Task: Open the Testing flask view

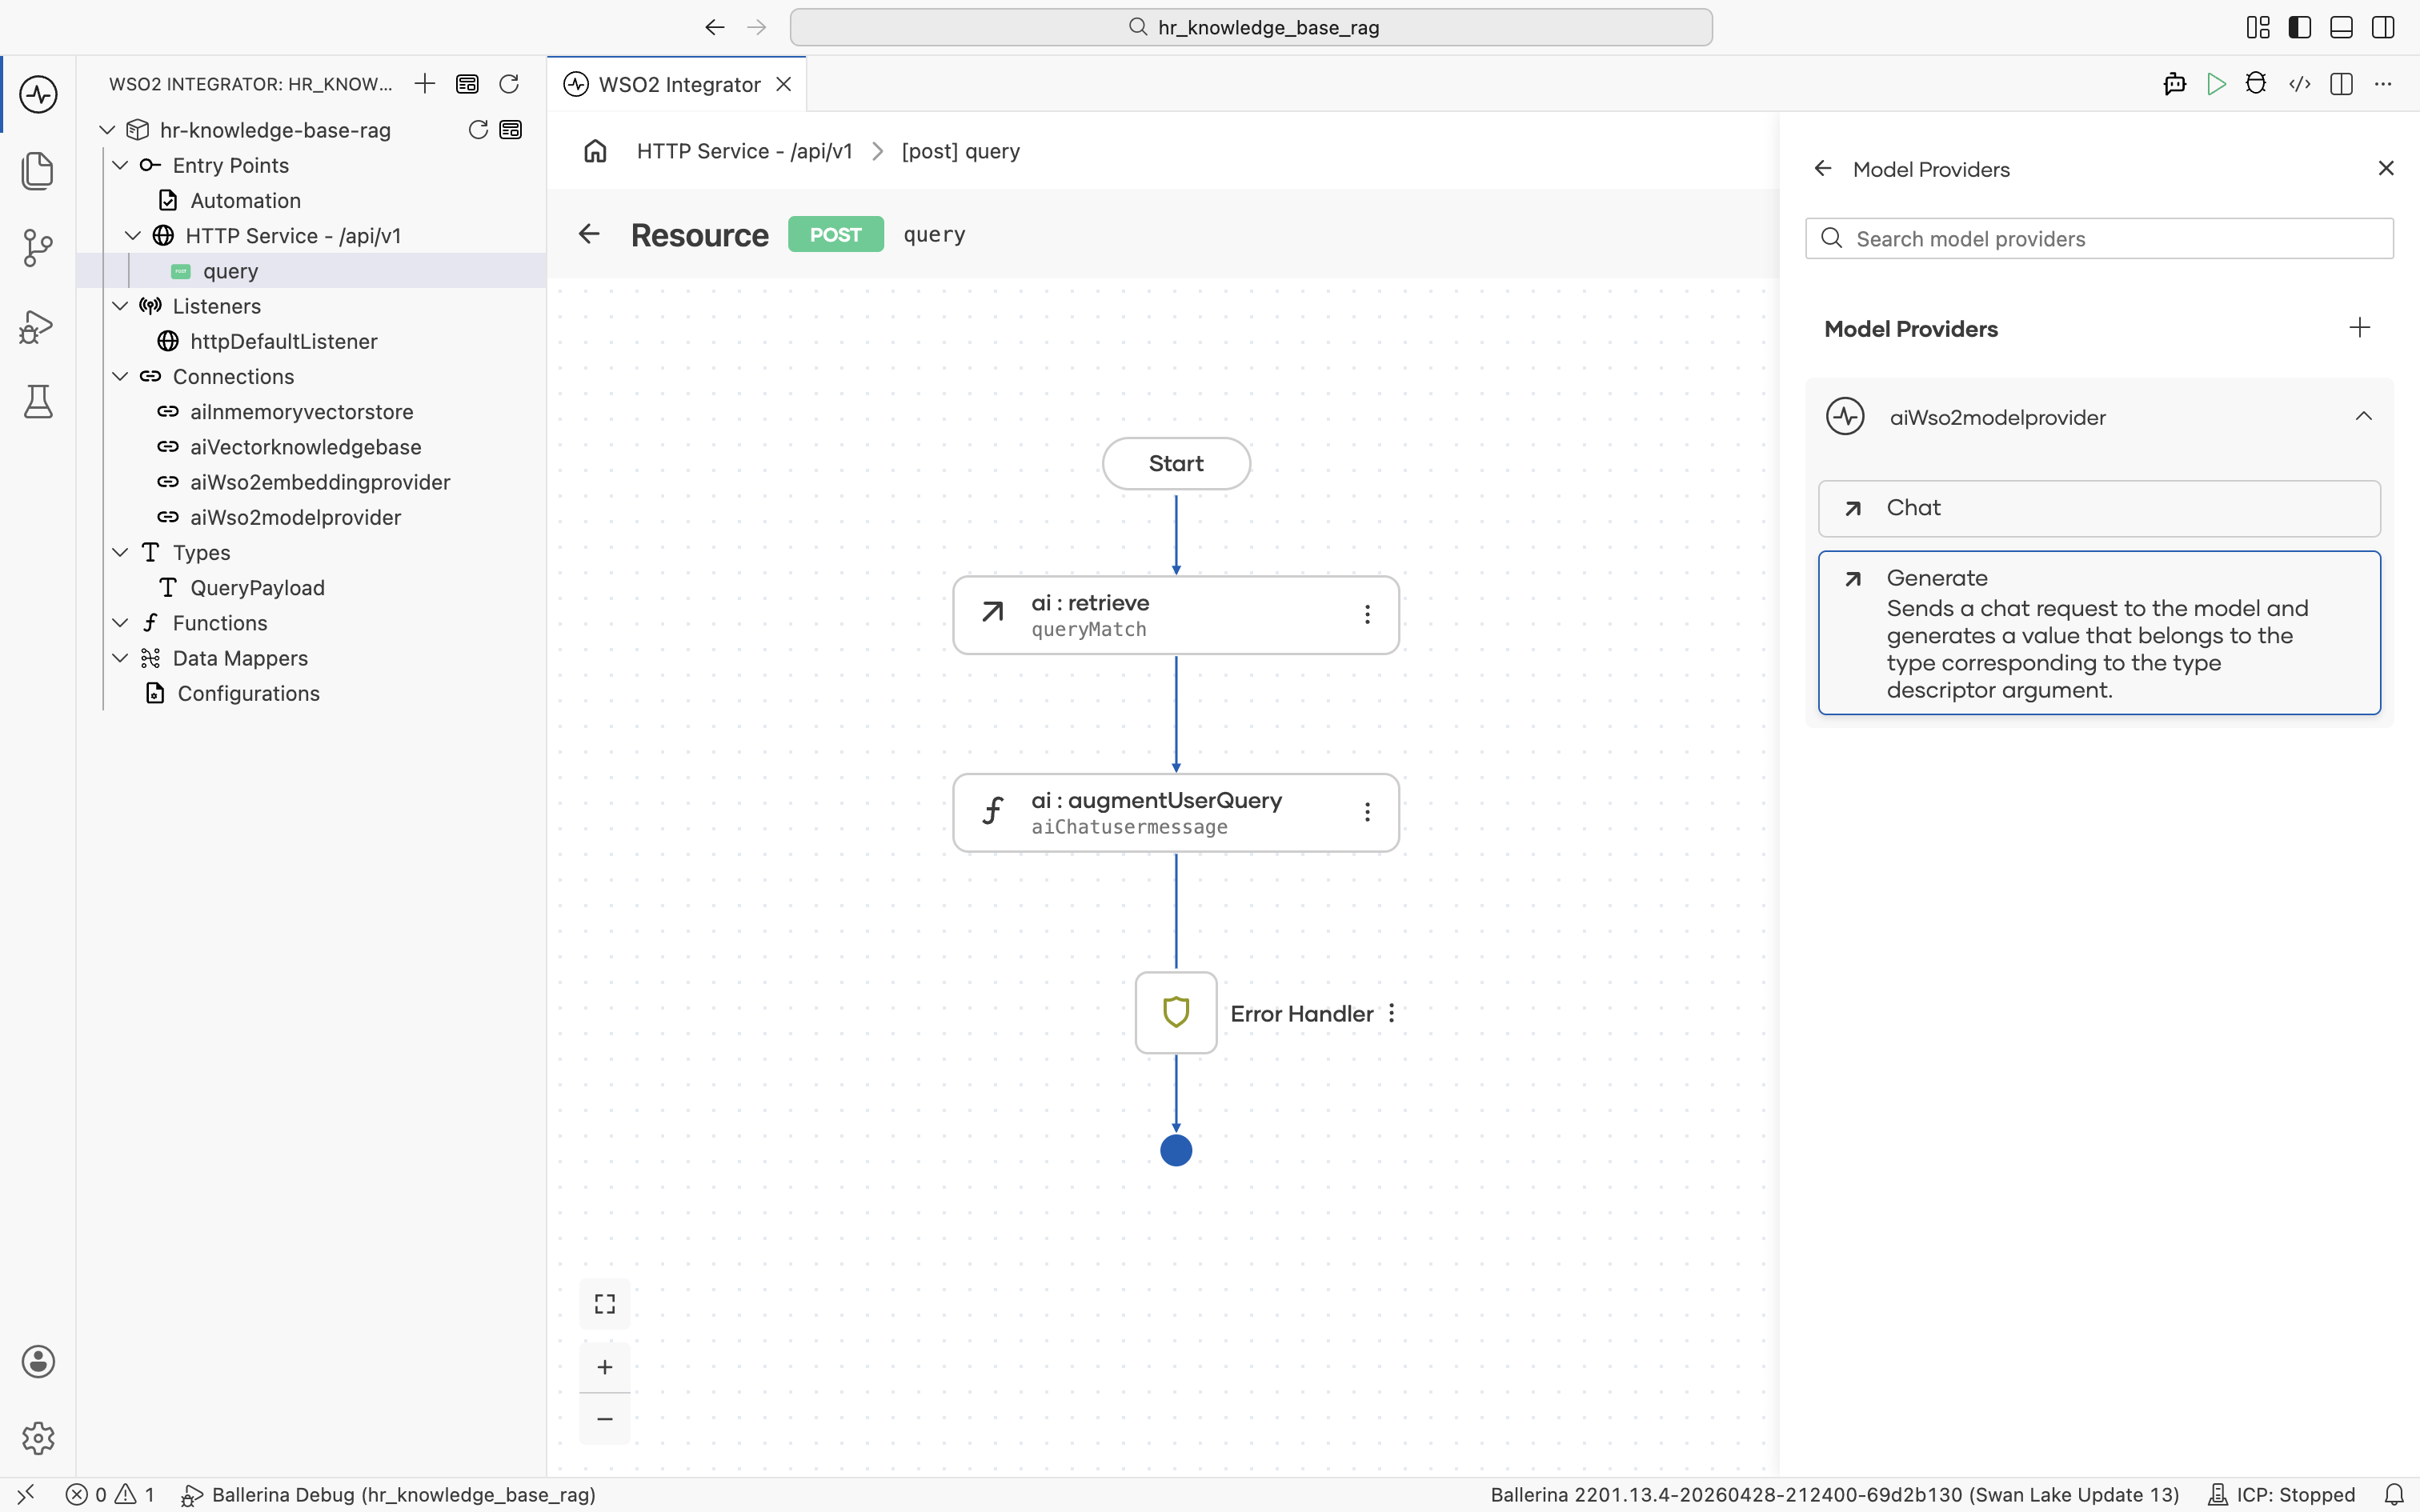Action: (x=38, y=401)
